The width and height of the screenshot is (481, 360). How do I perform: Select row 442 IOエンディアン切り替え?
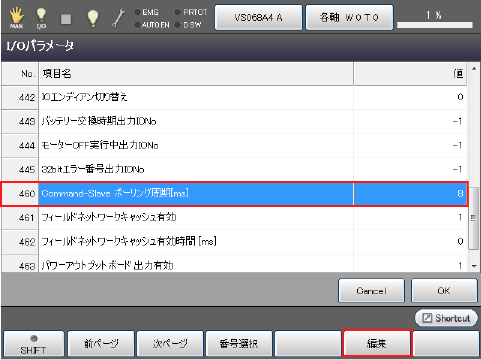coord(234,97)
